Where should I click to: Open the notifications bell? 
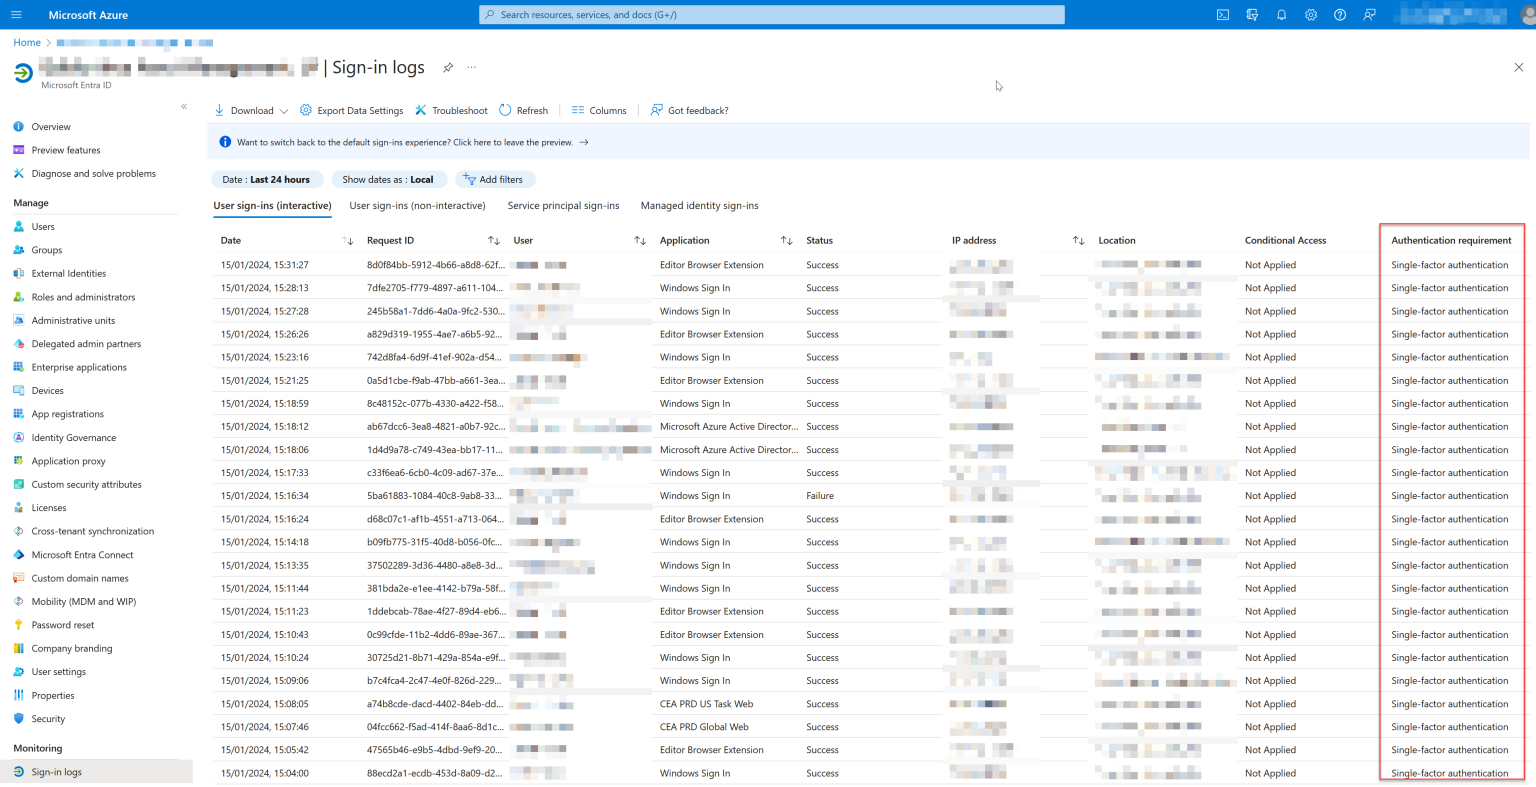click(x=1281, y=14)
